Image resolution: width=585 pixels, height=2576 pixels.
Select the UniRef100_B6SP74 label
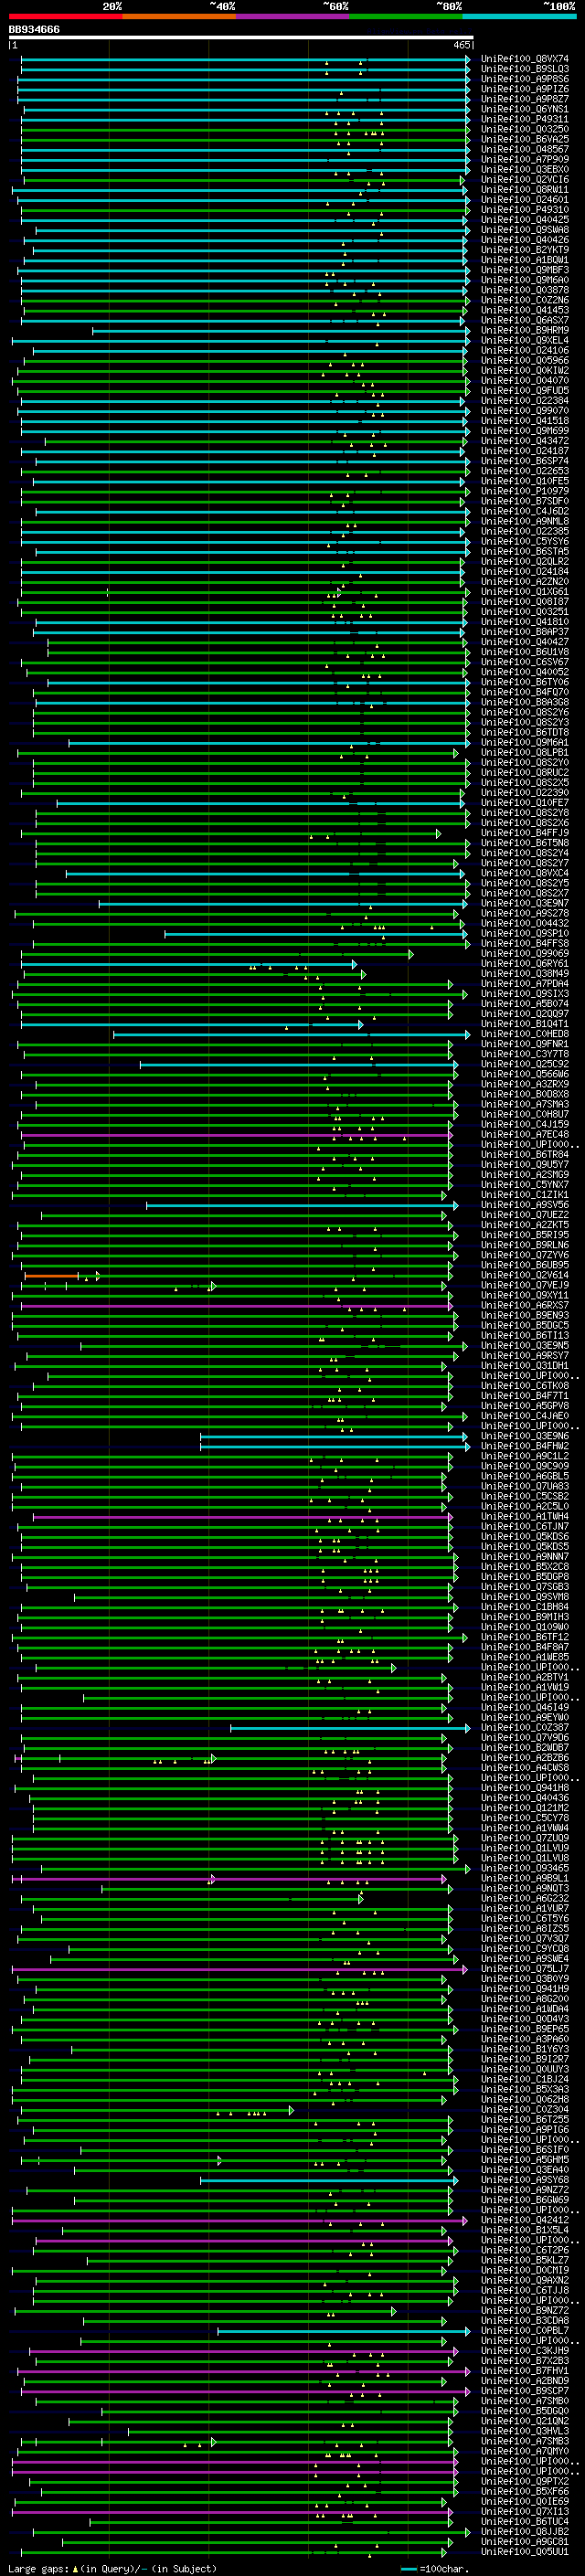[525, 461]
